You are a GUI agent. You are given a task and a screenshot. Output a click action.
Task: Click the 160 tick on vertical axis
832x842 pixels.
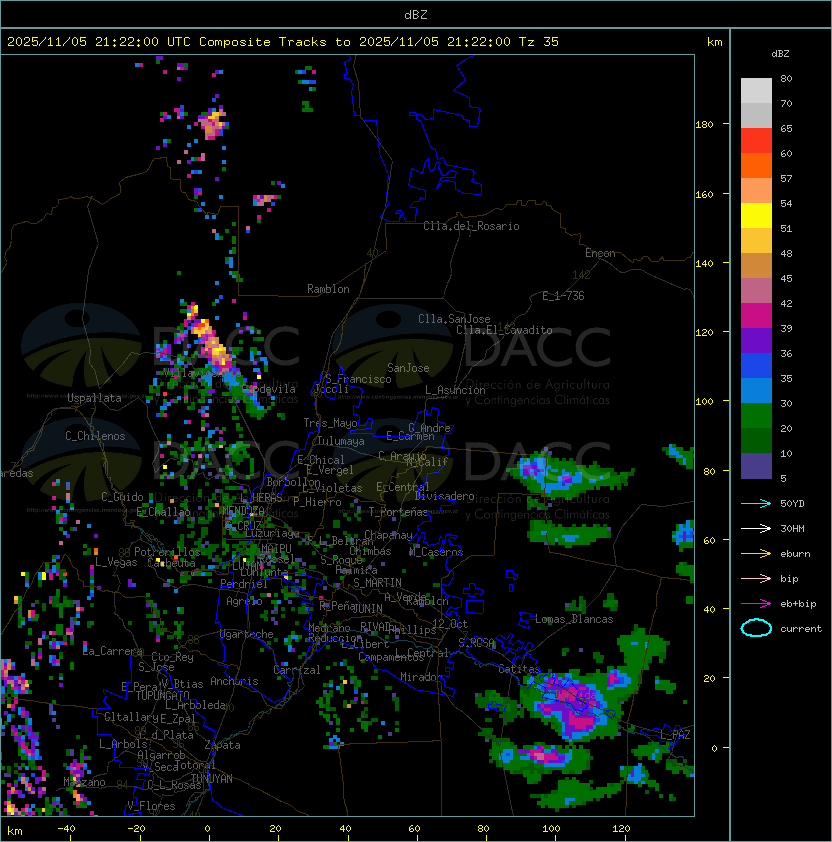tap(704, 194)
